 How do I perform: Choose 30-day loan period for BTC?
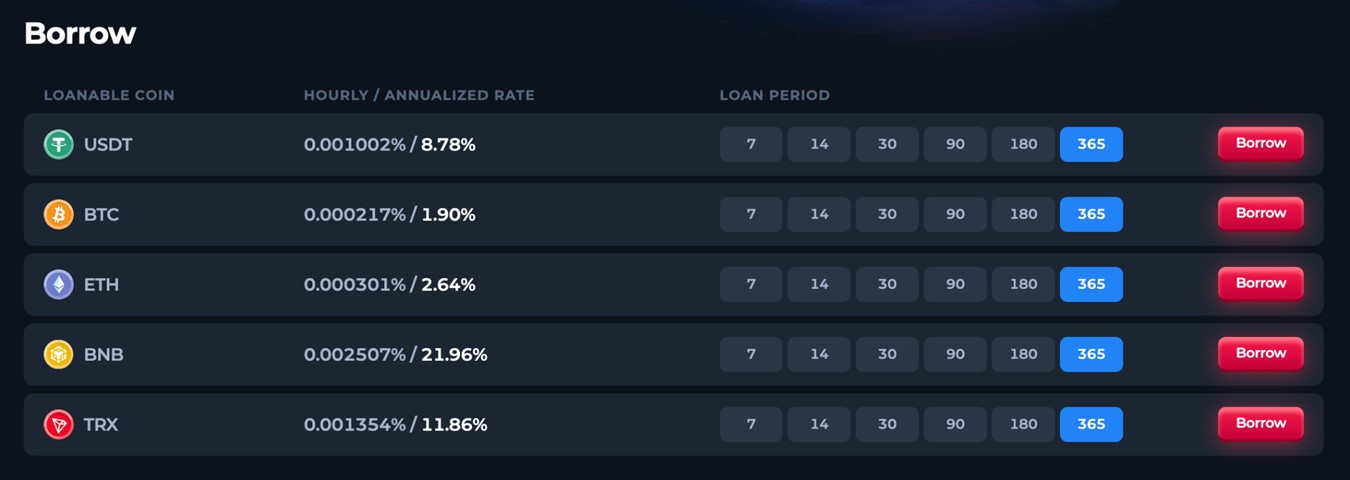click(887, 214)
